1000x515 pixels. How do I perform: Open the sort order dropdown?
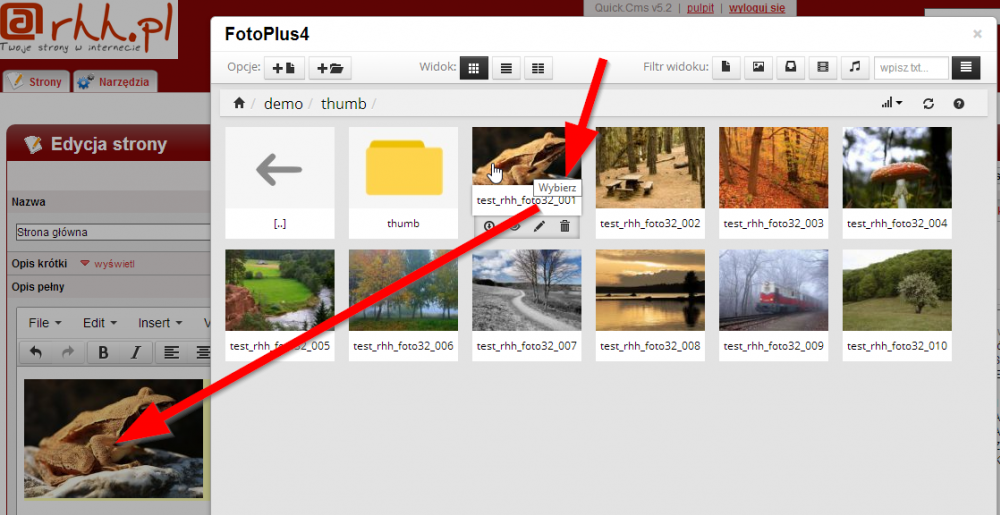(x=892, y=103)
